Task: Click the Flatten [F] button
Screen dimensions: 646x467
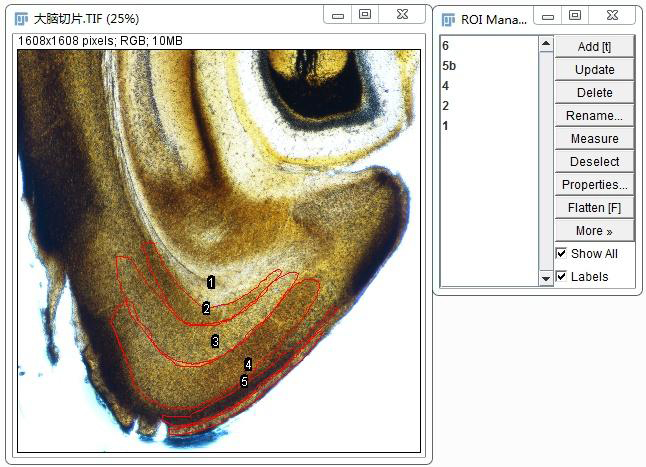Action: tap(594, 207)
